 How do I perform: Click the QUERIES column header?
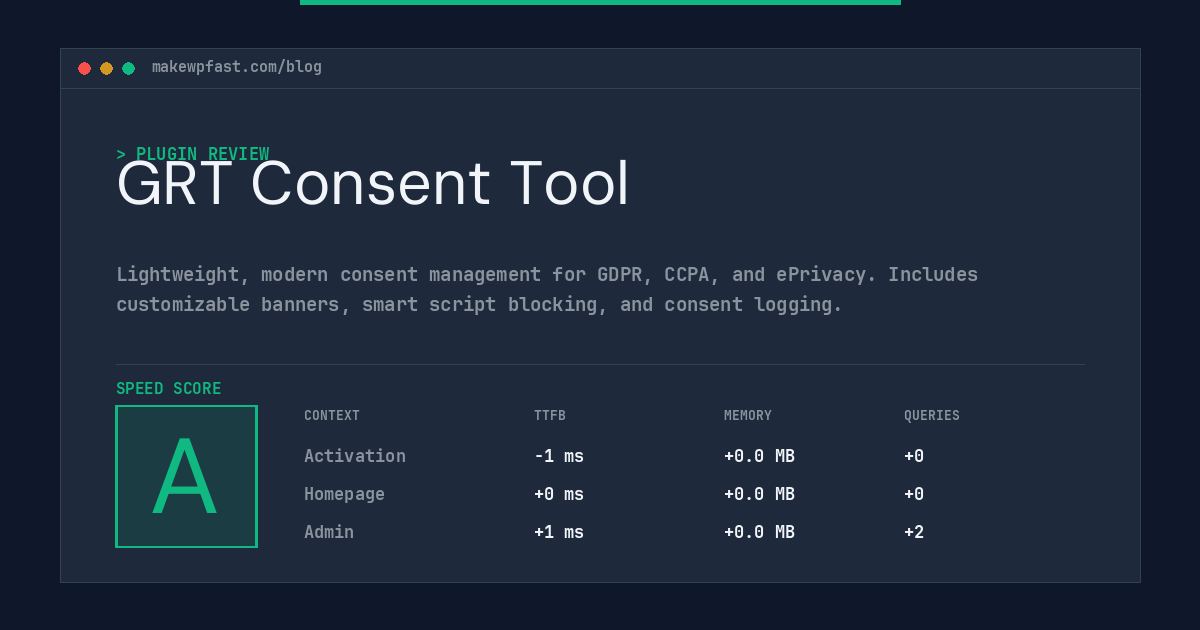(932, 416)
